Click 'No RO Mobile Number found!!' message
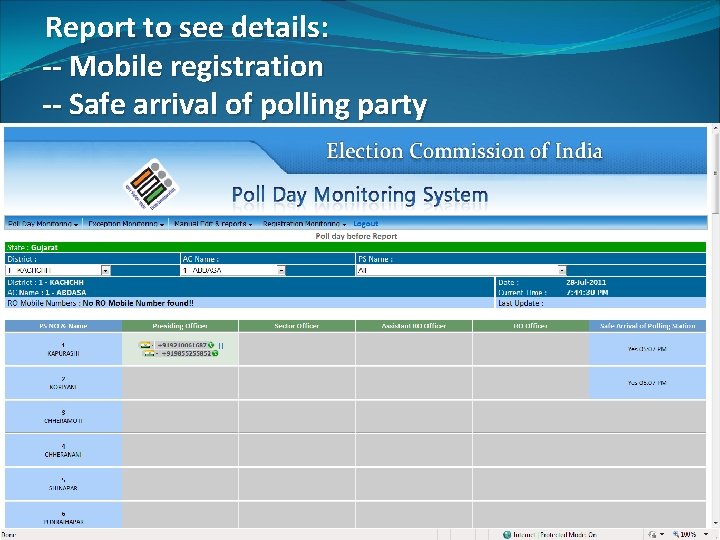This screenshot has height=540, width=720. [138, 303]
